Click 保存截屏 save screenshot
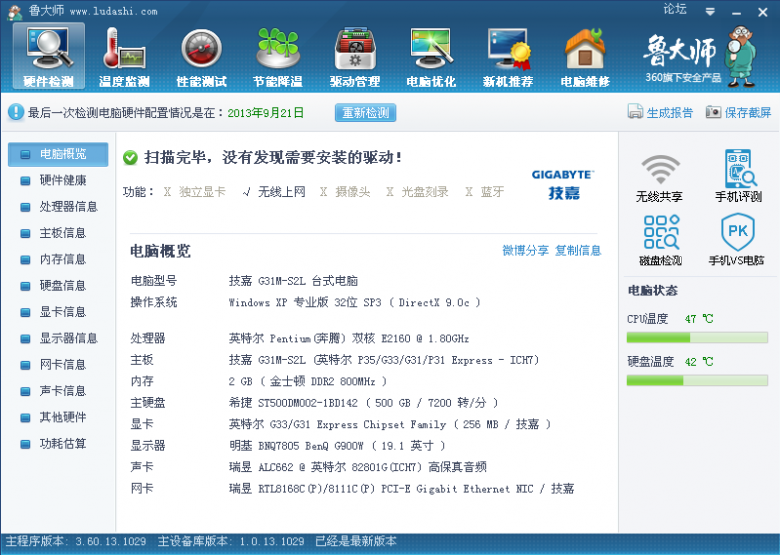The image size is (780, 555). tap(738, 113)
